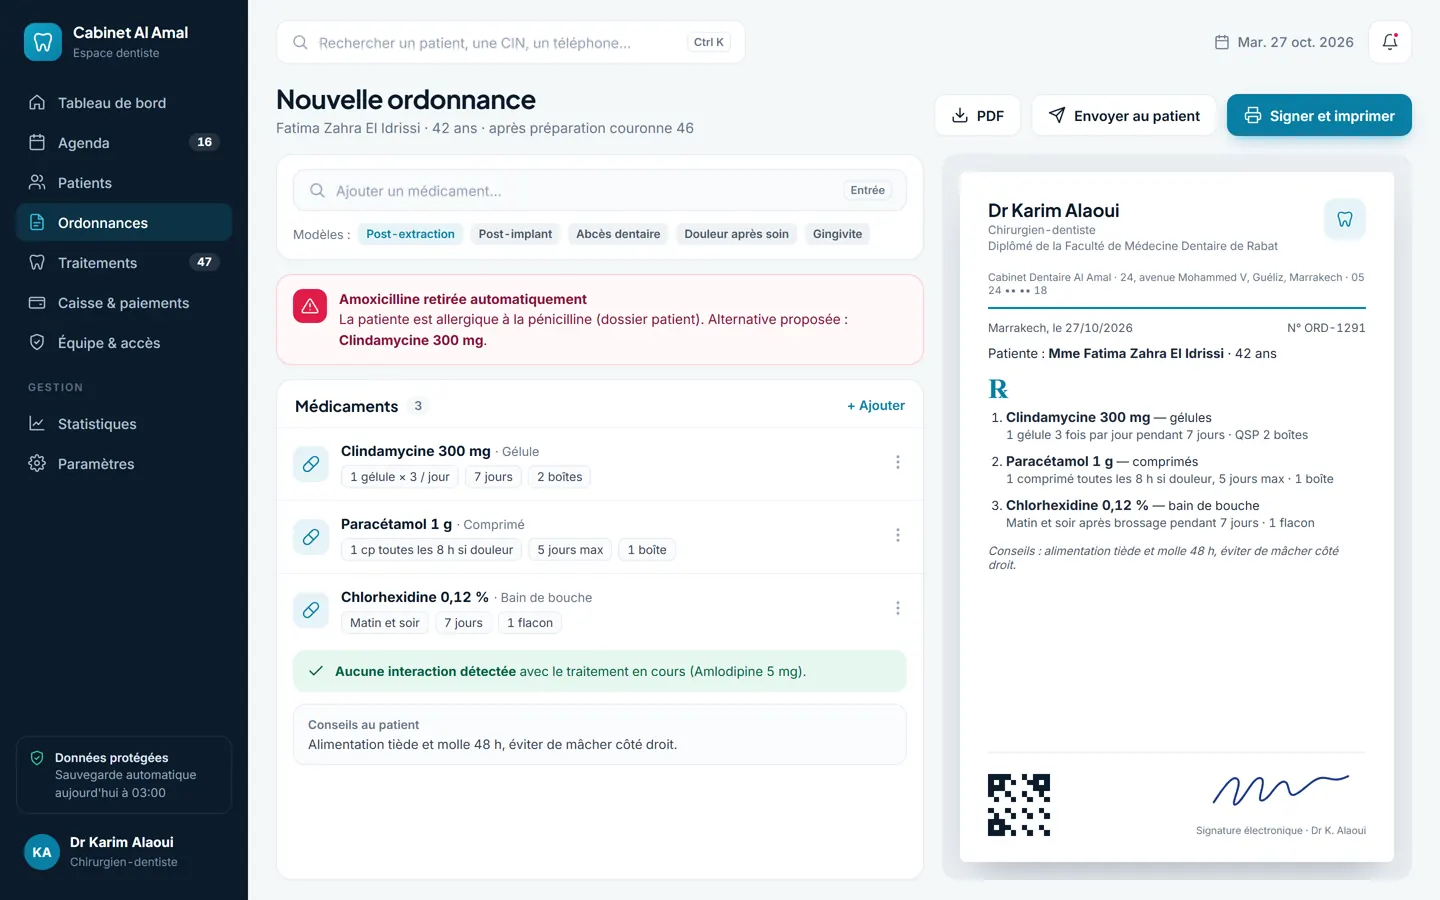Edit the 7 jours duration chip for Clindamycine

[x=493, y=477]
